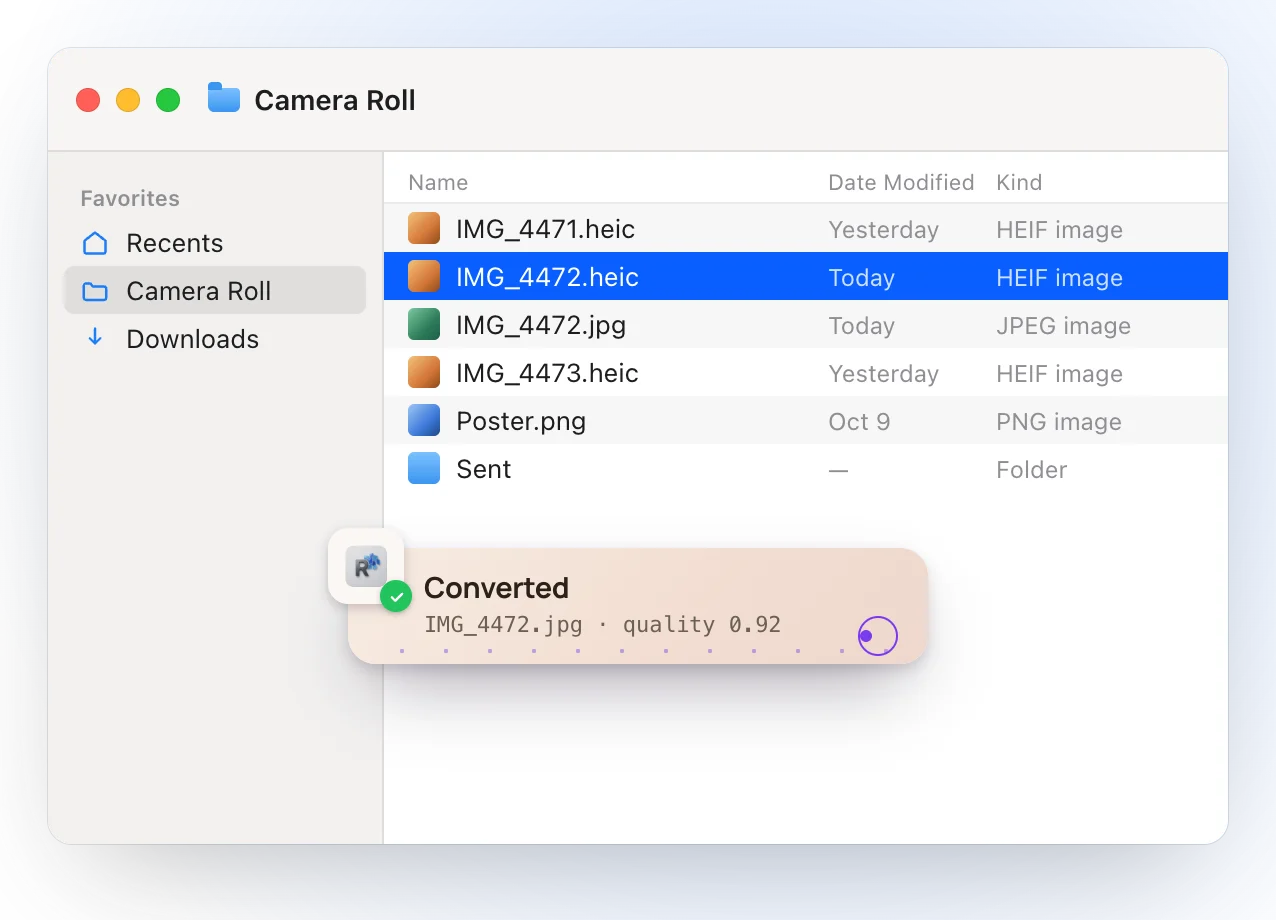This screenshot has width=1276, height=920.
Task: Sort by the Name column header
Action: [438, 182]
